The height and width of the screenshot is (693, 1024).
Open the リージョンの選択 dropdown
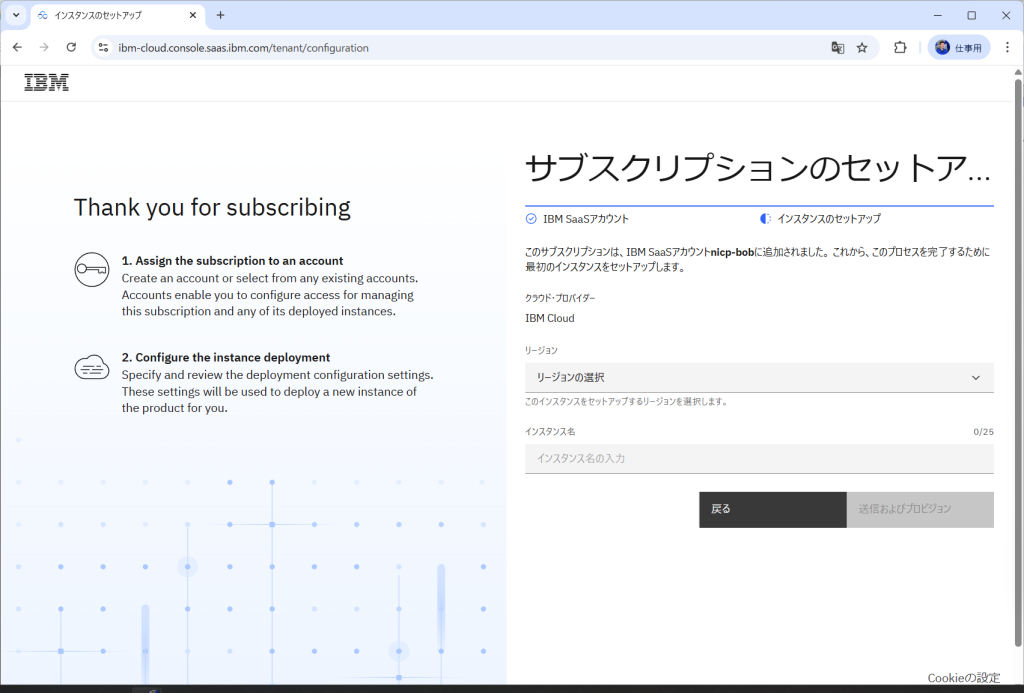pos(759,378)
